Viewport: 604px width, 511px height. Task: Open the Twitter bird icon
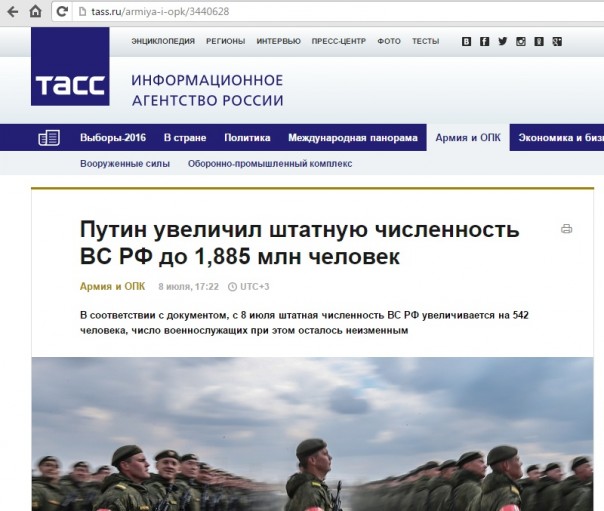point(502,41)
